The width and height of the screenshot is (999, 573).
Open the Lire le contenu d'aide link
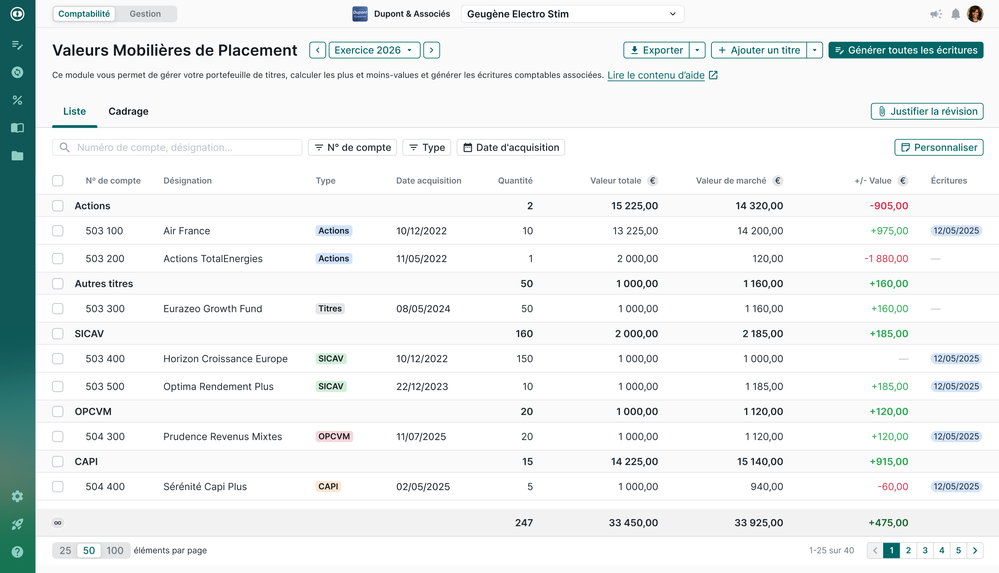click(x=656, y=75)
